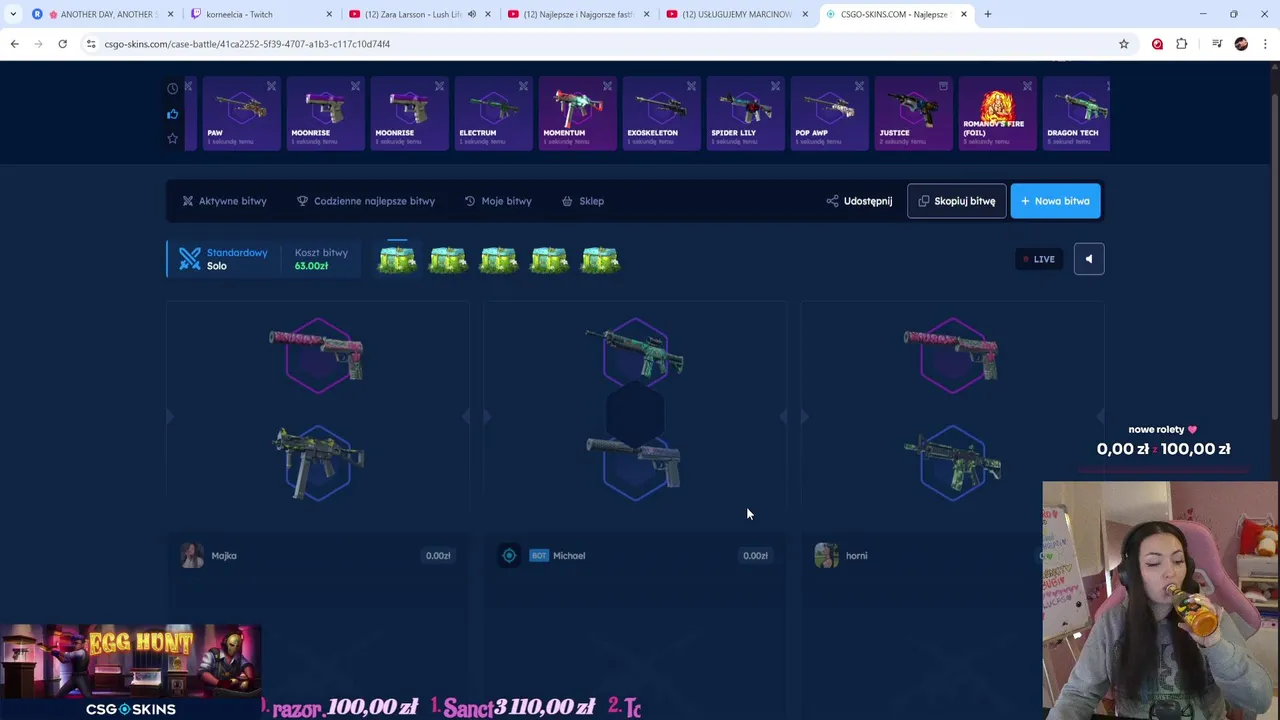Click the recent drops clock icon

(172, 89)
